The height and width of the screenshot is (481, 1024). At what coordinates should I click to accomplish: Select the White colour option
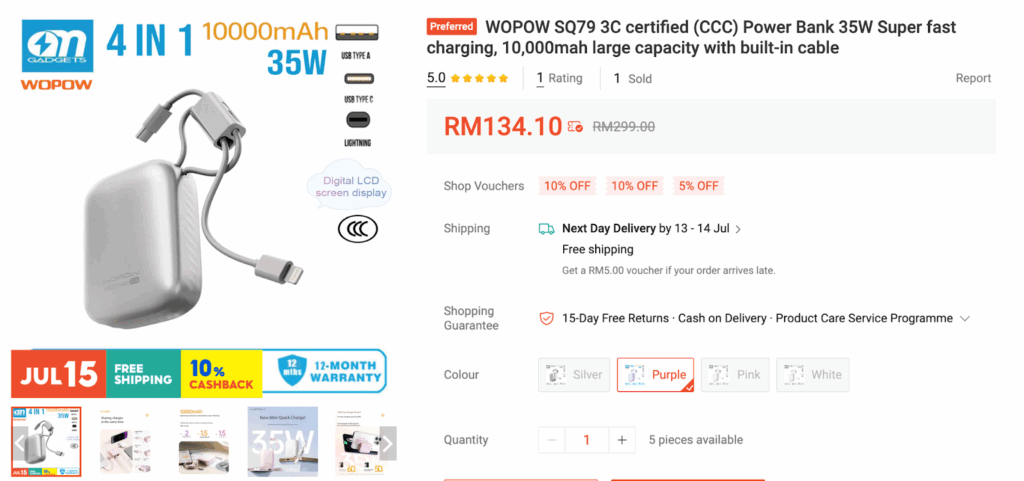tap(812, 375)
